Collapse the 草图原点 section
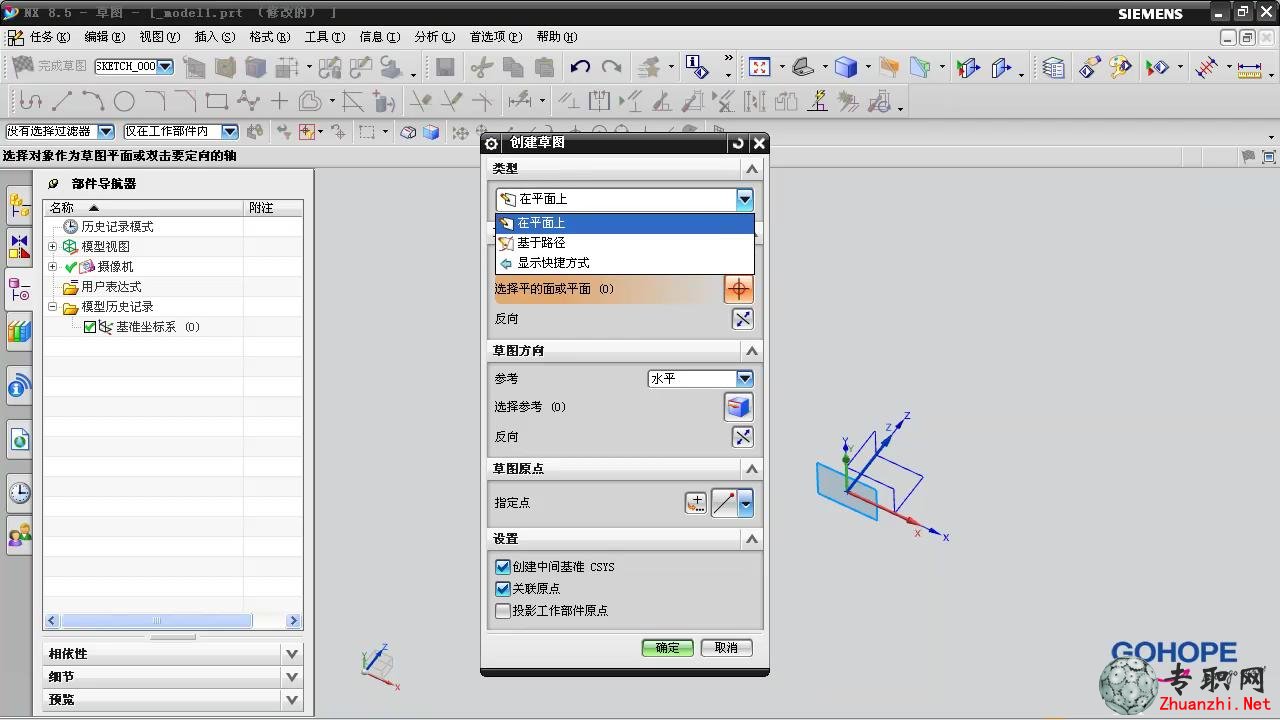 tap(752, 468)
